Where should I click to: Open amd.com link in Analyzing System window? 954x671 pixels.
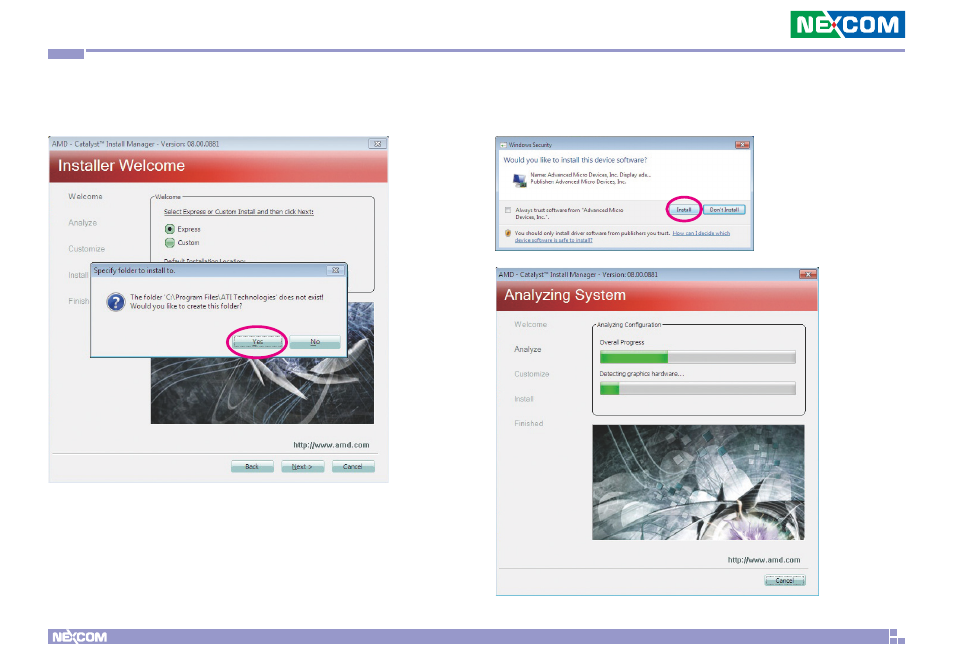click(764, 560)
